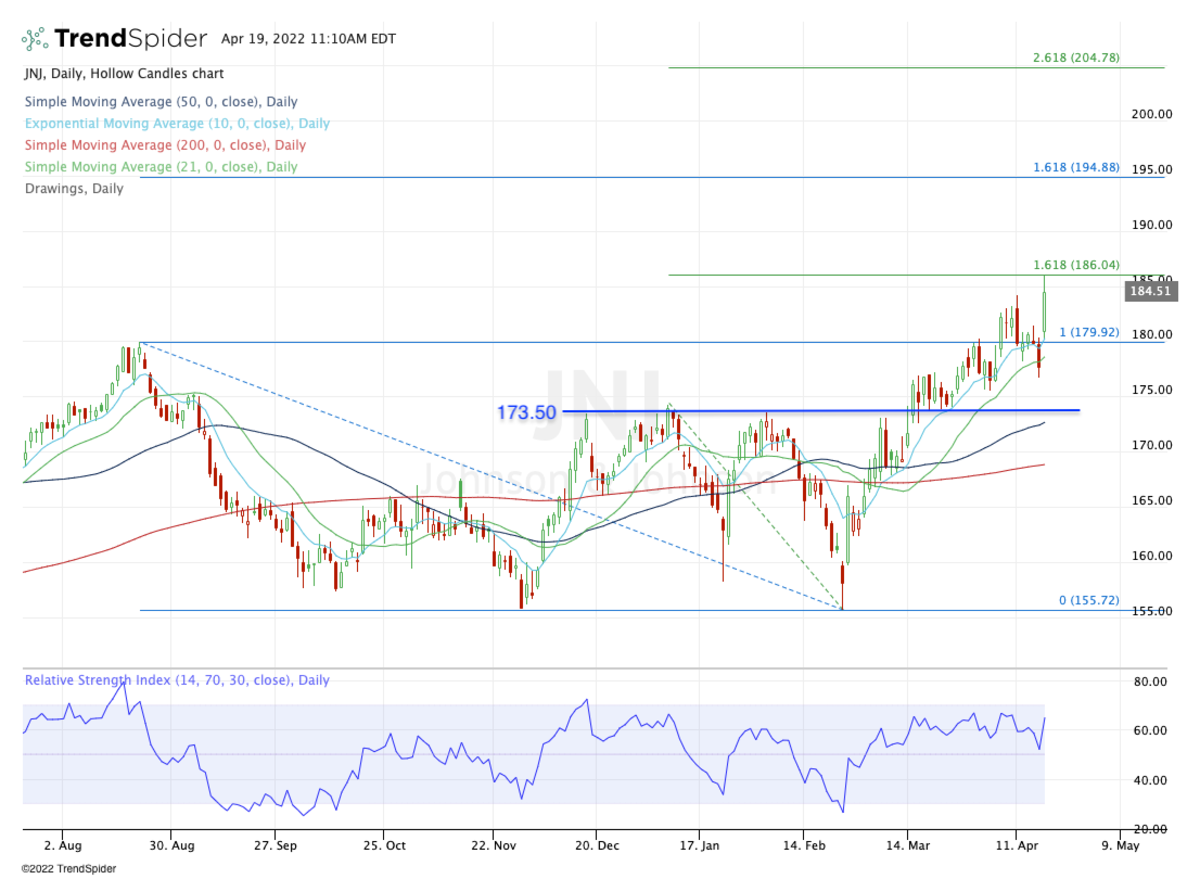
Task: Select the 173.50 support level label
Action: (526, 412)
